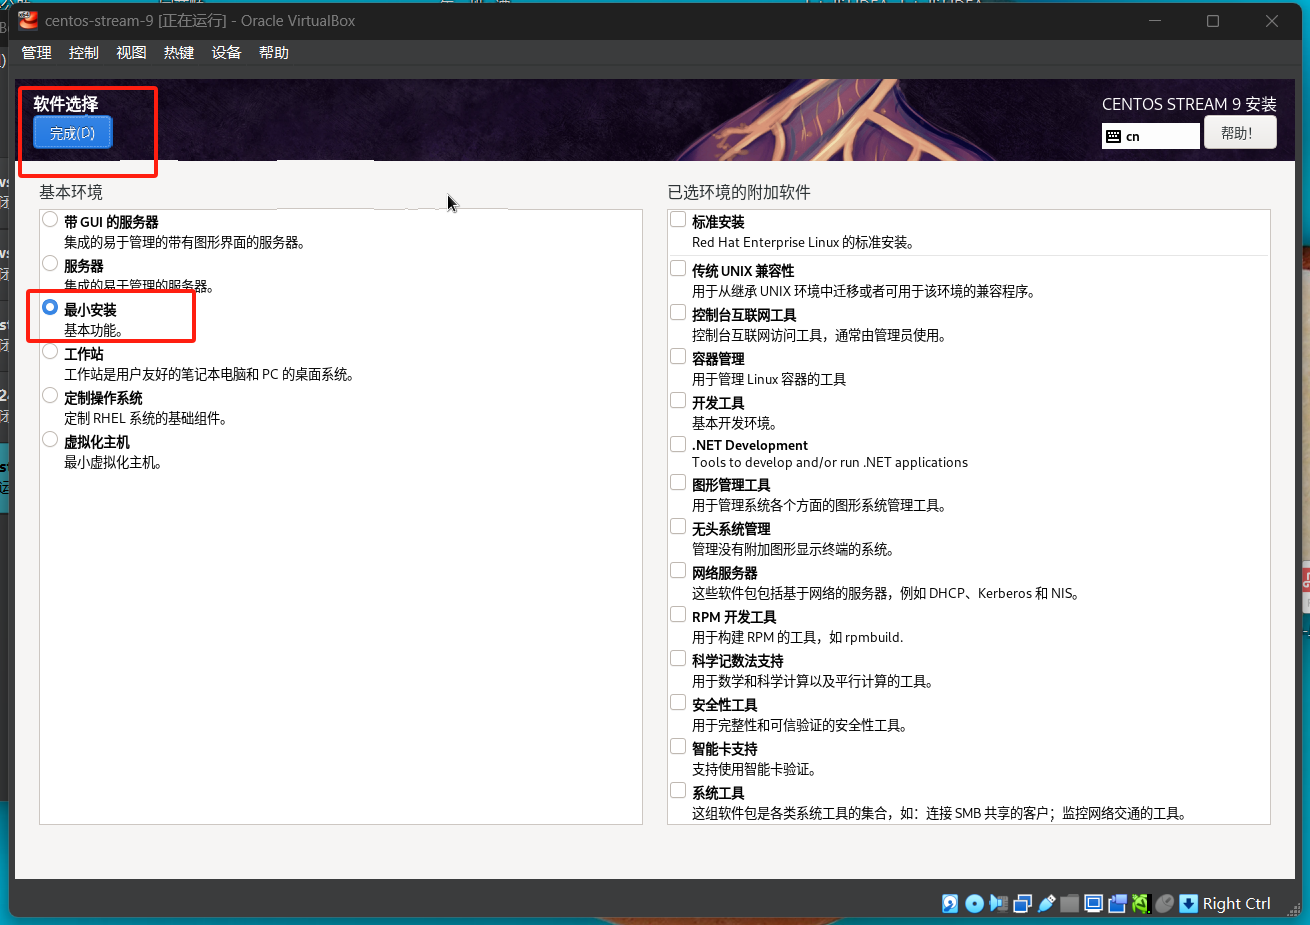
Task: Enable 智能卡支持 checkbox
Action: (x=678, y=746)
